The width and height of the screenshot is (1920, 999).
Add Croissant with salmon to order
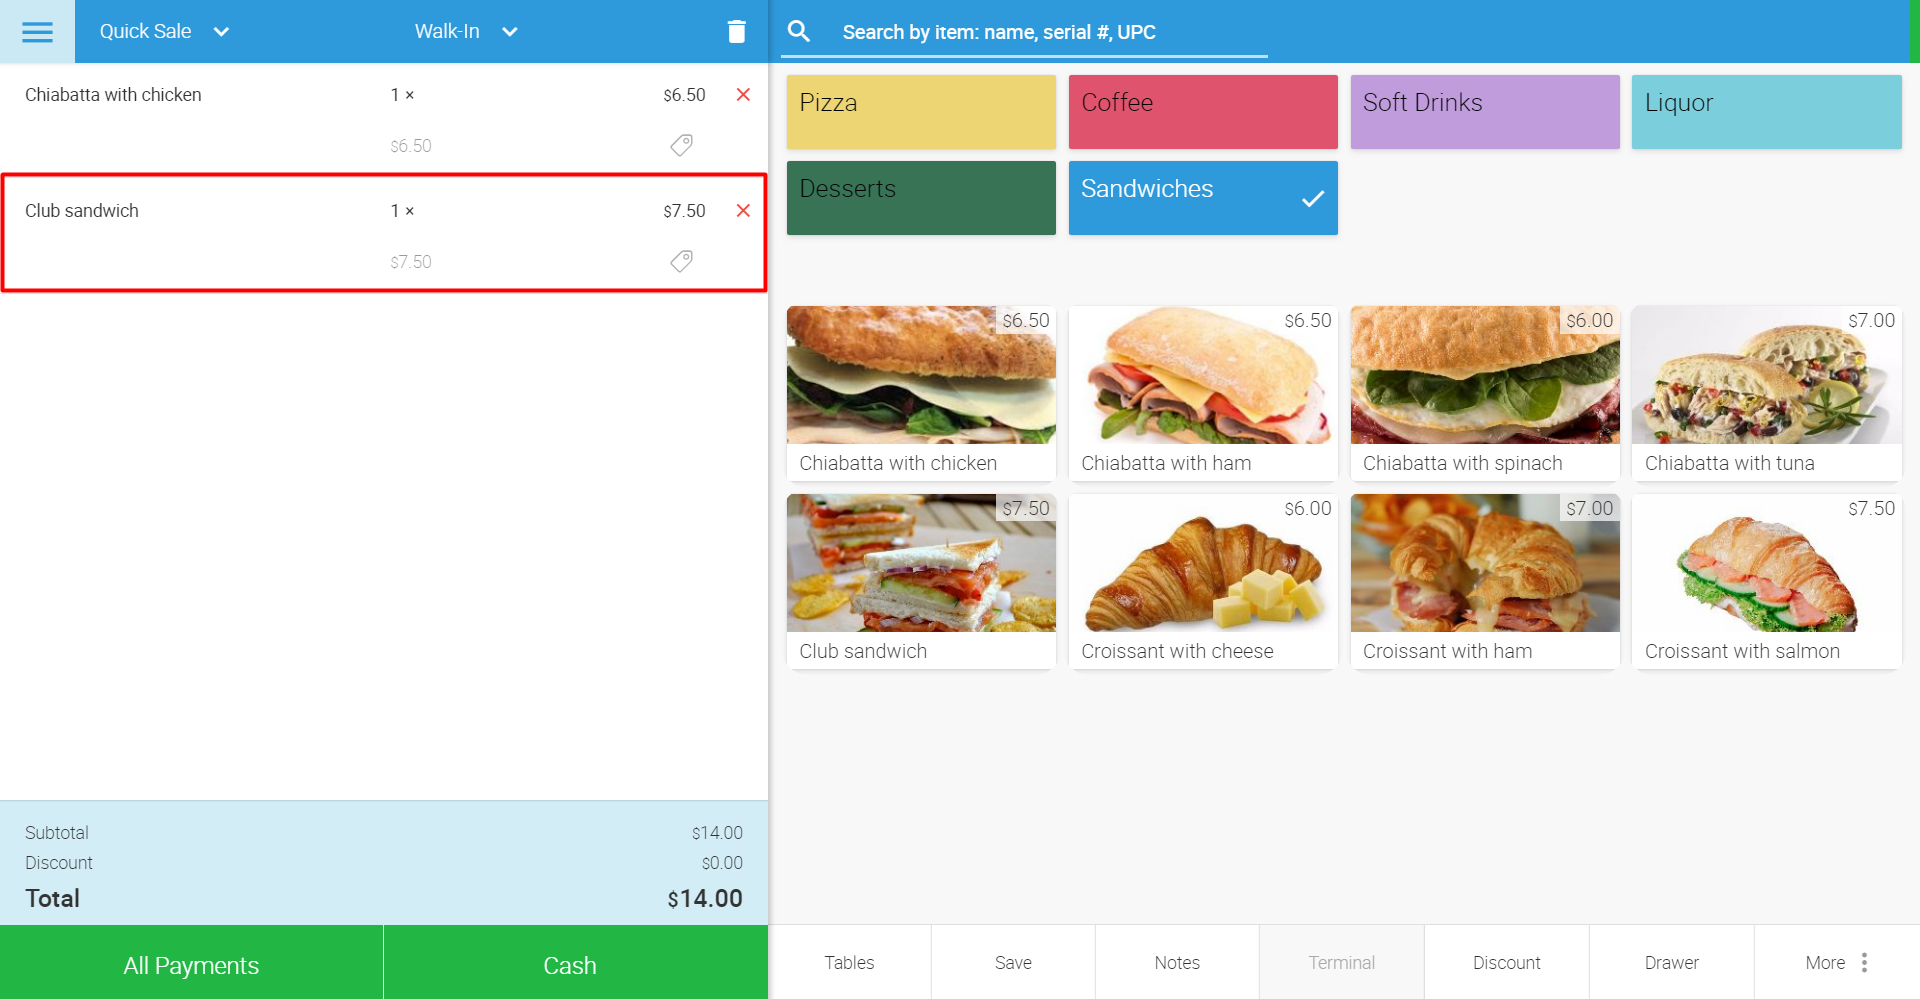pos(1767,581)
